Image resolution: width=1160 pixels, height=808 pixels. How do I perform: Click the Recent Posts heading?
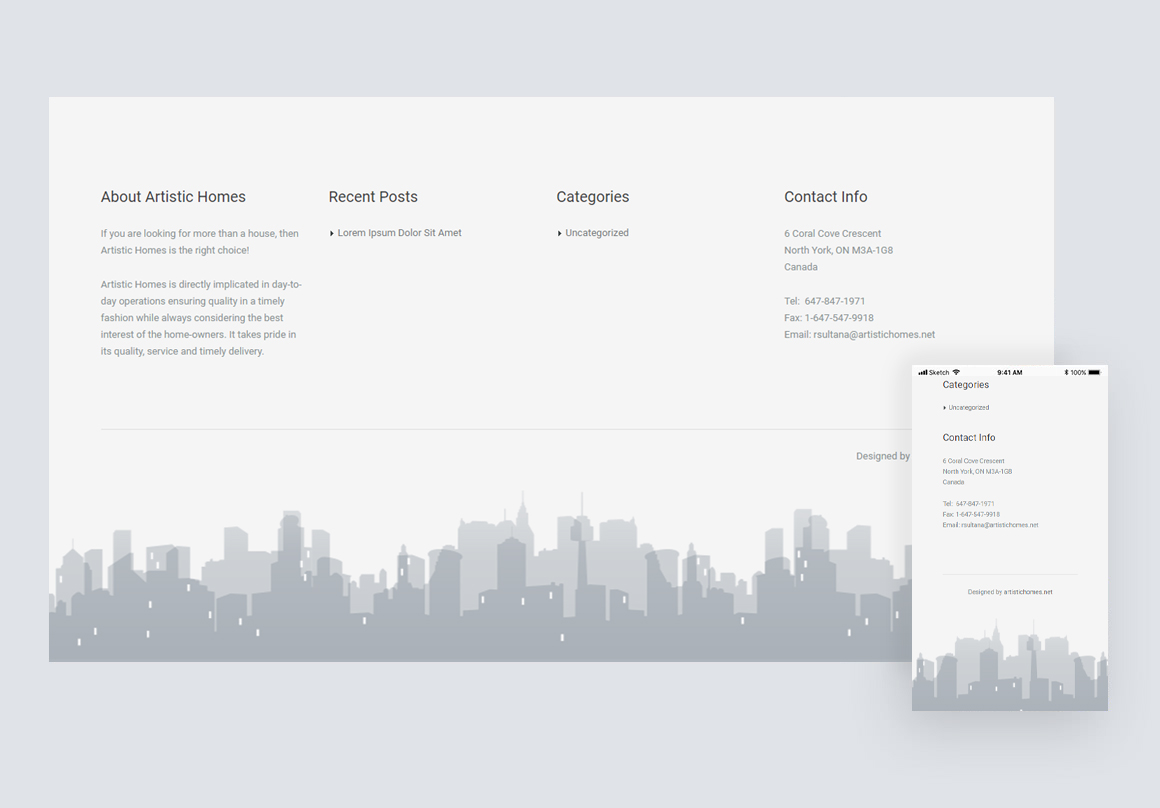click(373, 197)
